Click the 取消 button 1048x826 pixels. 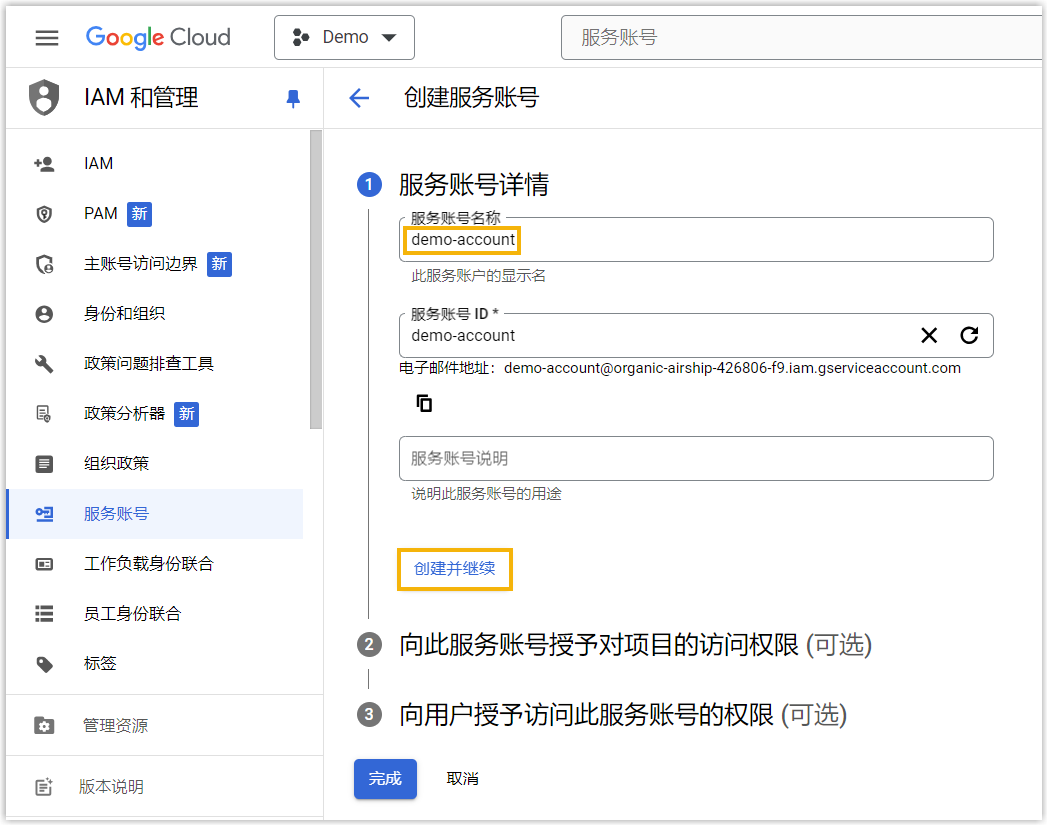[x=462, y=779]
